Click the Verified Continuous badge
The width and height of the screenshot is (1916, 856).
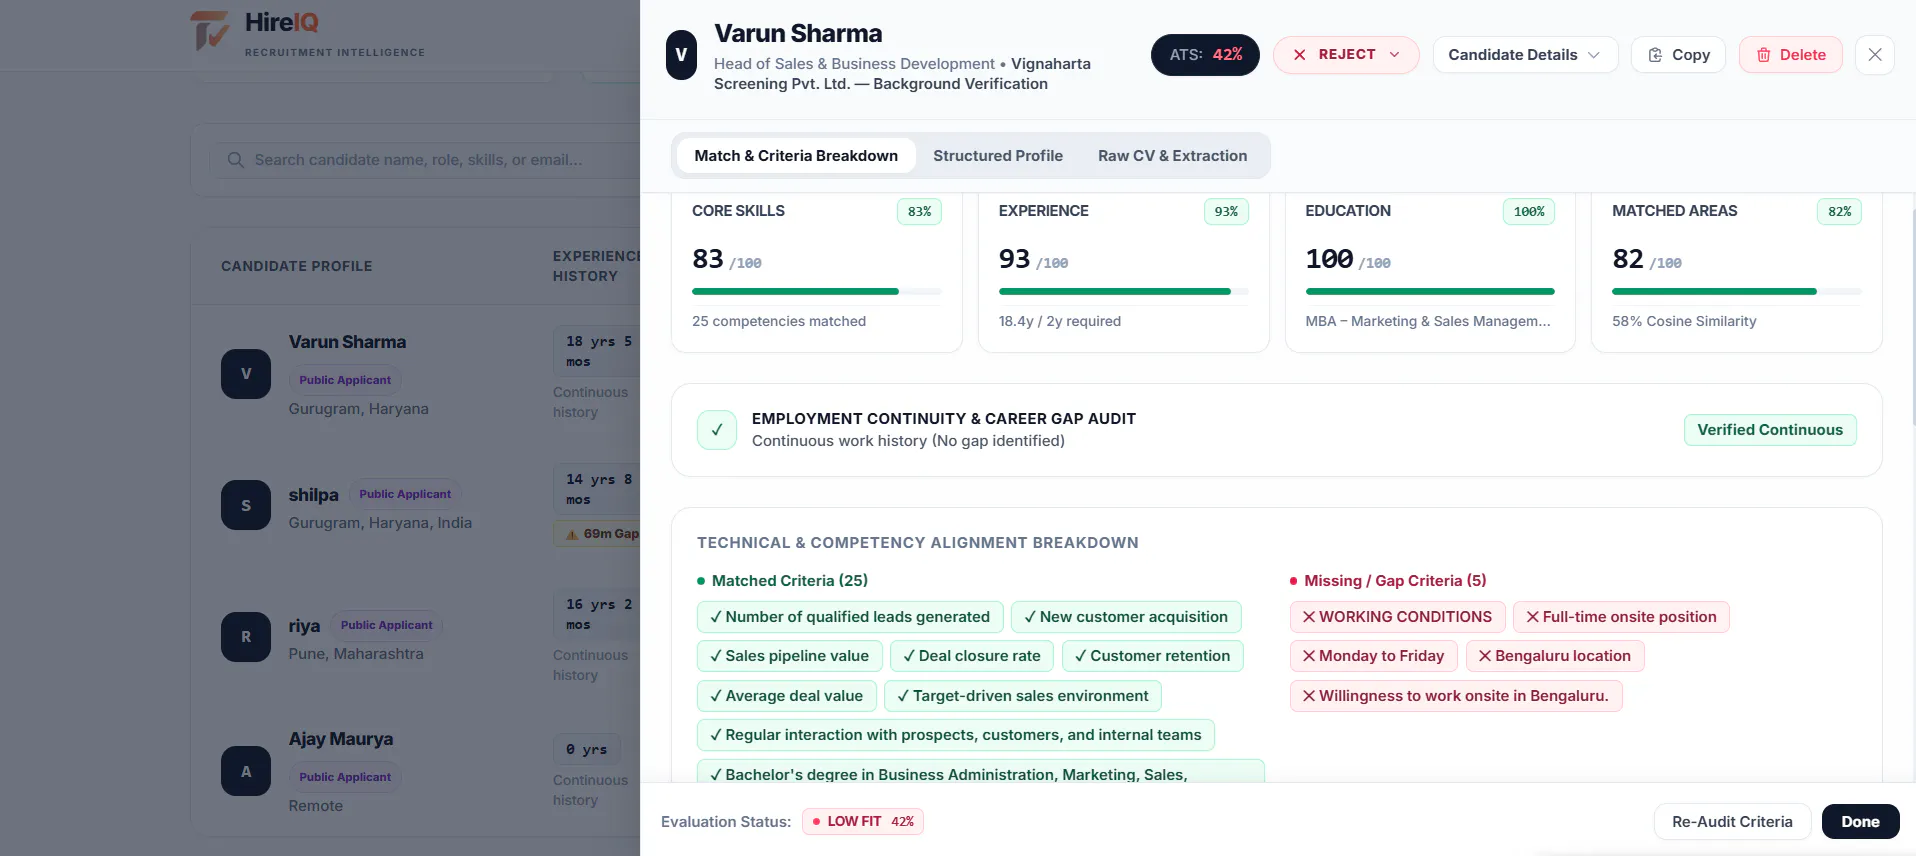[x=1770, y=430]
